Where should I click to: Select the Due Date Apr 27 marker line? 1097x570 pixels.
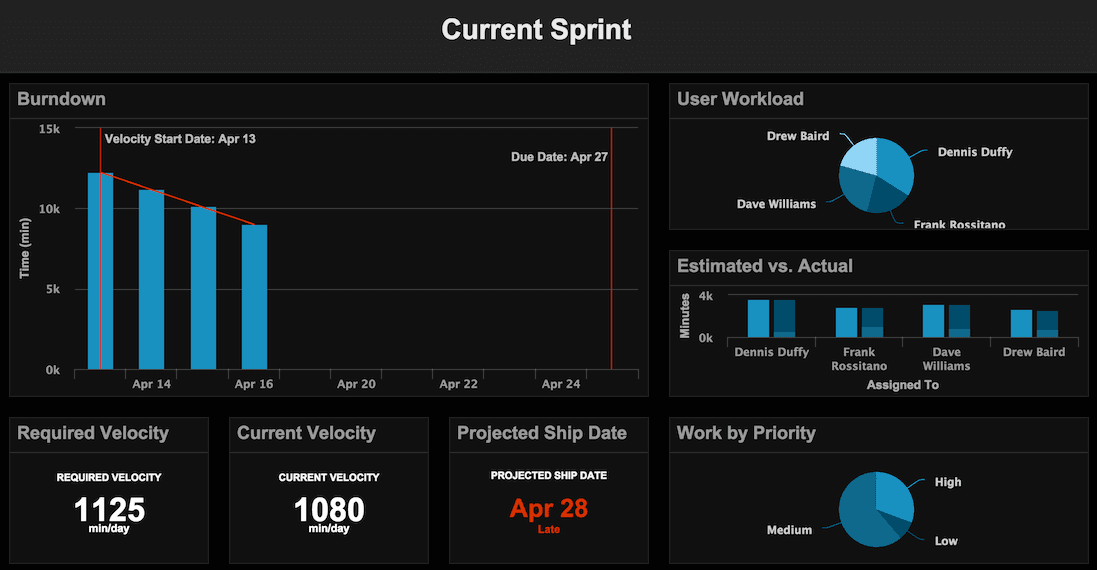611,248
